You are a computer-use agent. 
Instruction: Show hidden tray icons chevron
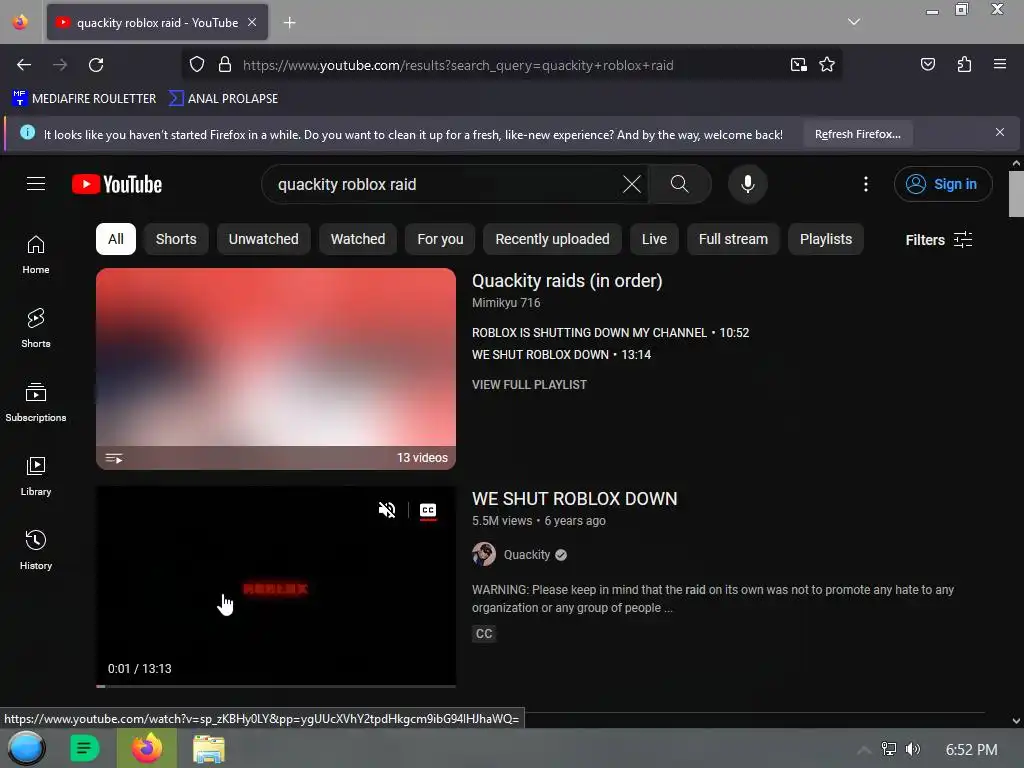coord(863,750)
